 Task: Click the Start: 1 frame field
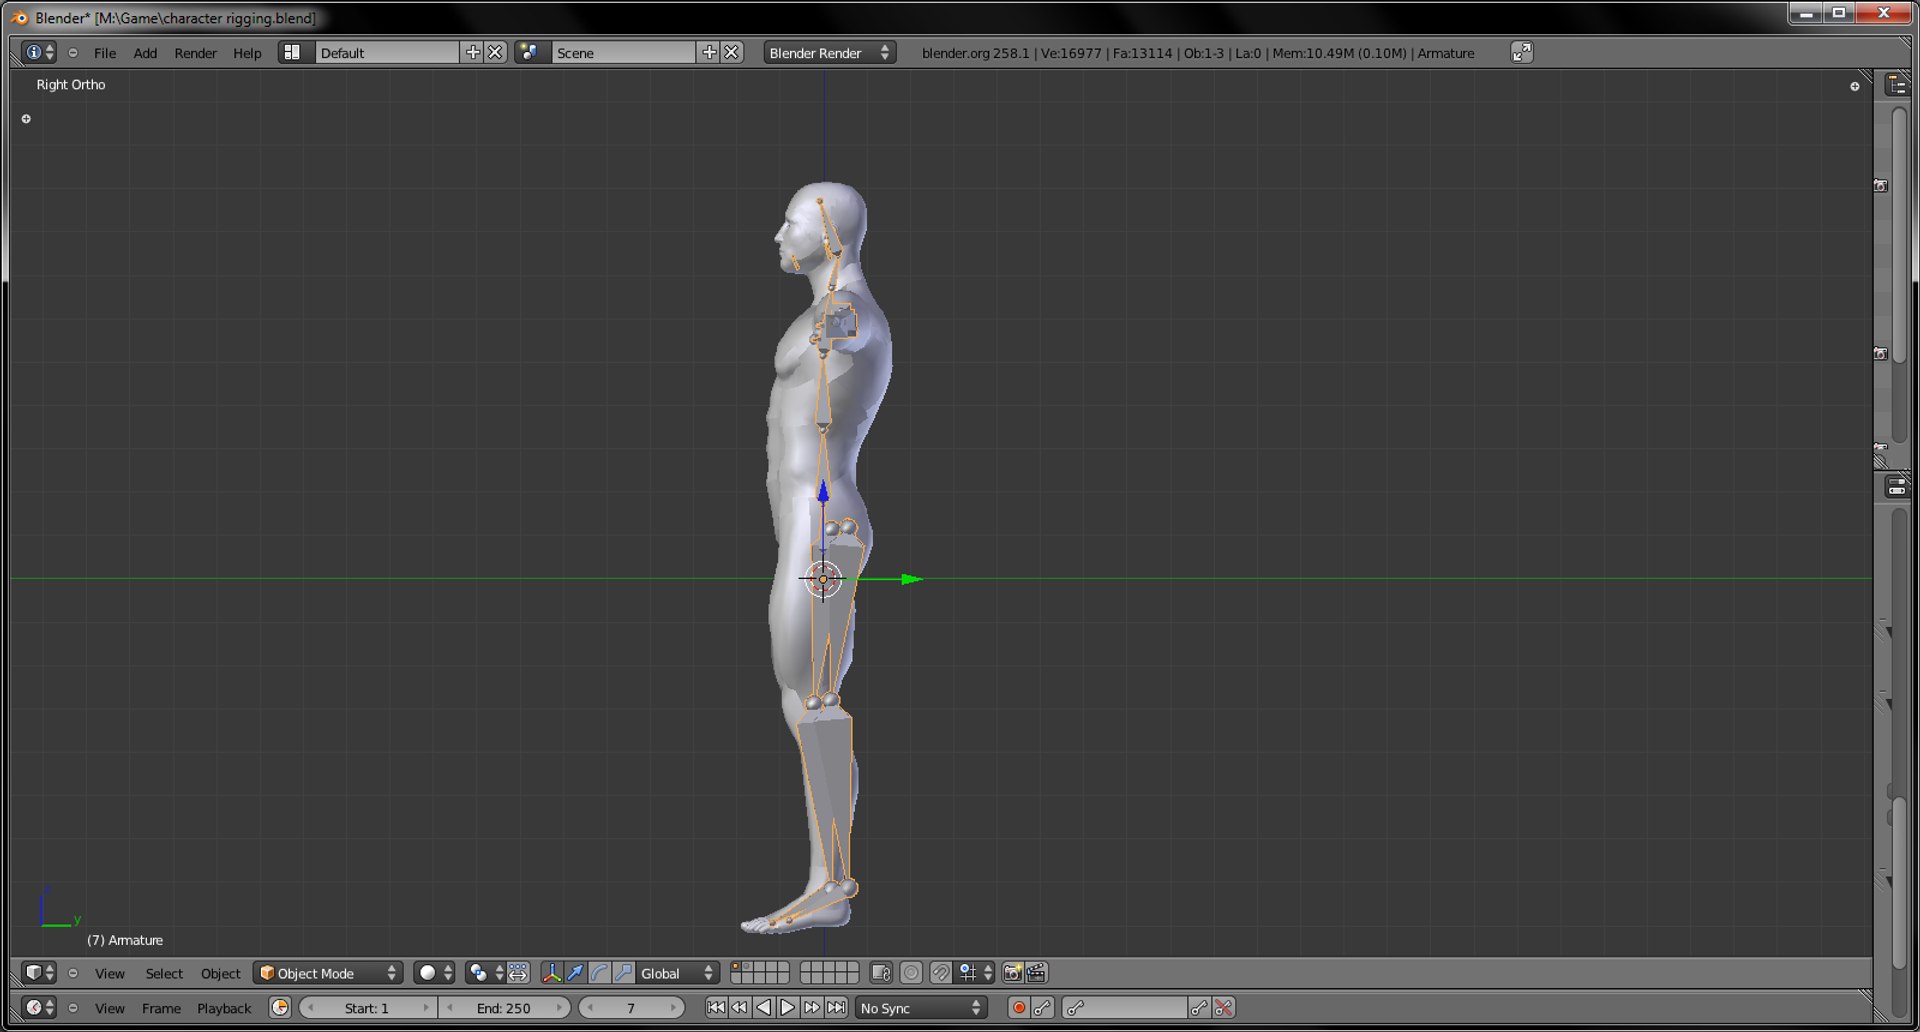[x=368, y=1008]
